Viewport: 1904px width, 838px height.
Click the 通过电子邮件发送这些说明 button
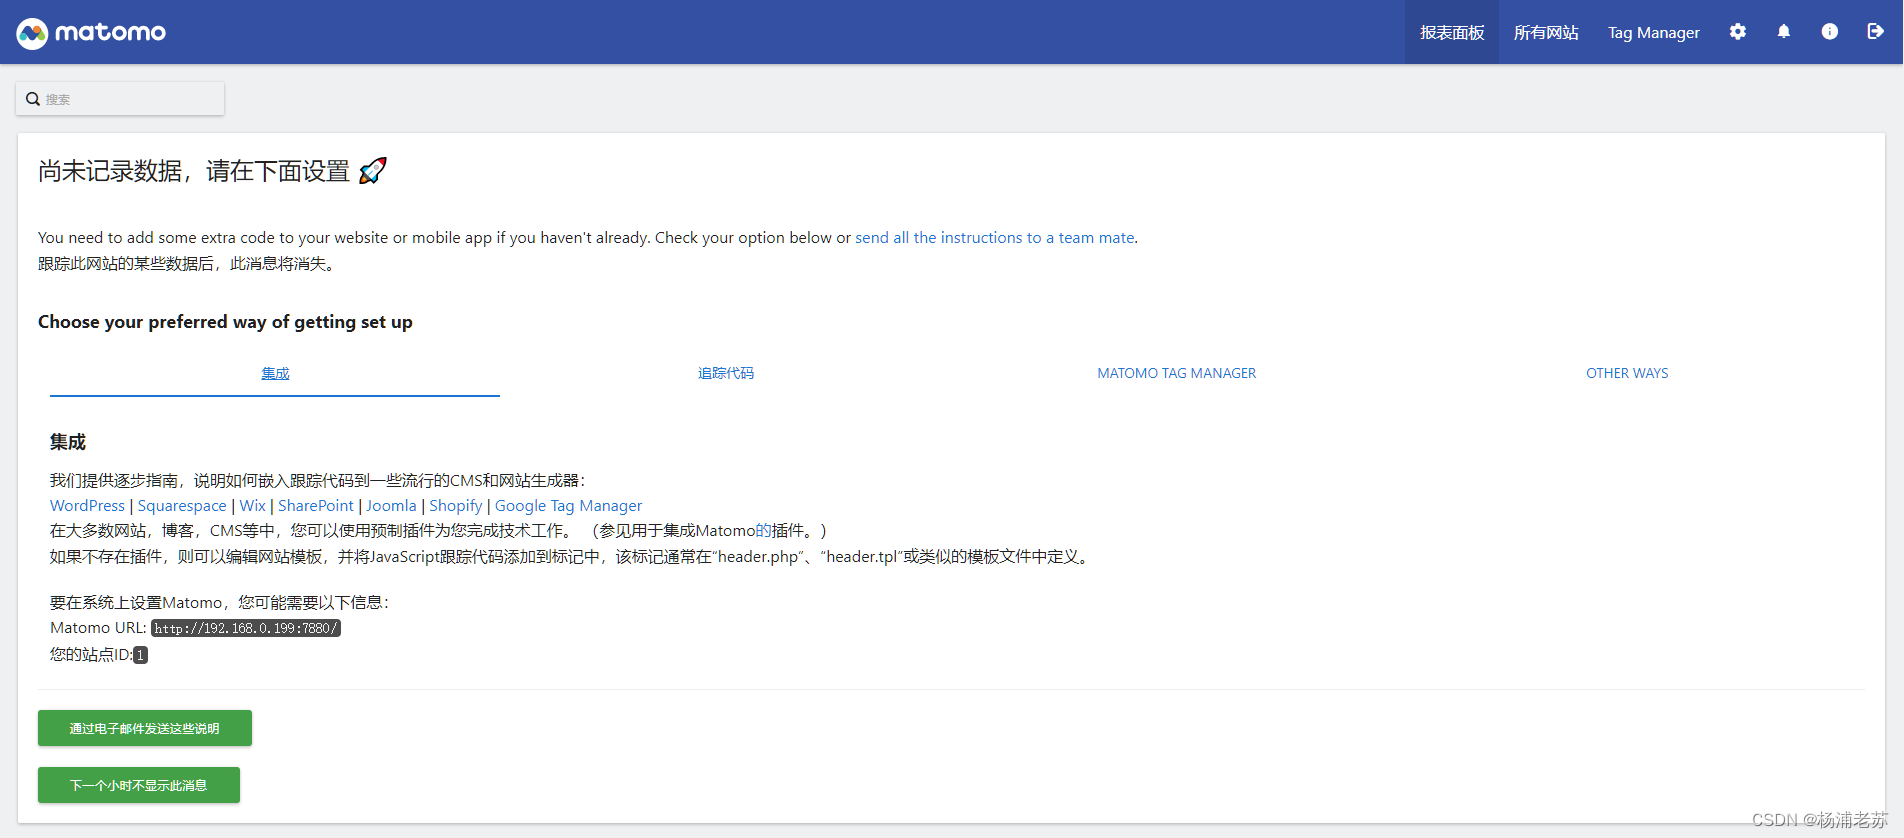[145, 728]
